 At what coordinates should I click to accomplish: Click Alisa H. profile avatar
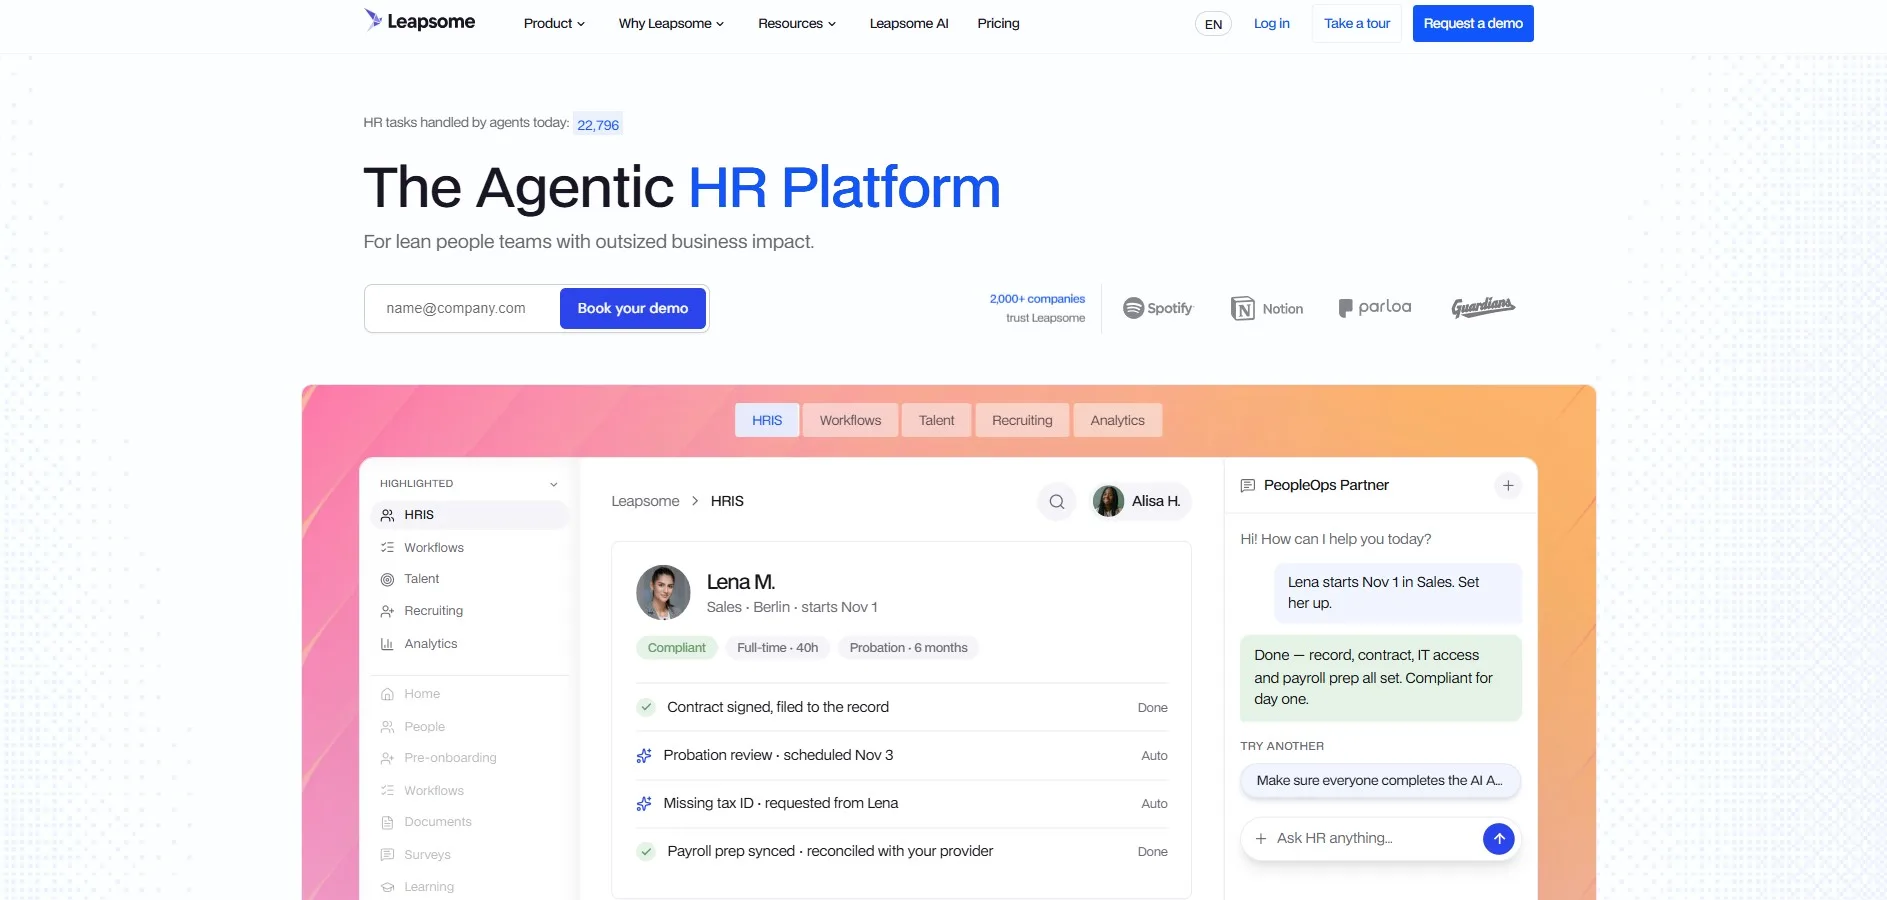point(1108,501)
